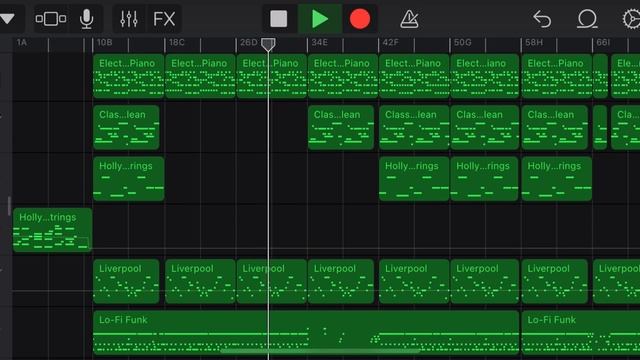Select Liverpool region starting at 58H
640x360 pixels.
tap(555, 281)
